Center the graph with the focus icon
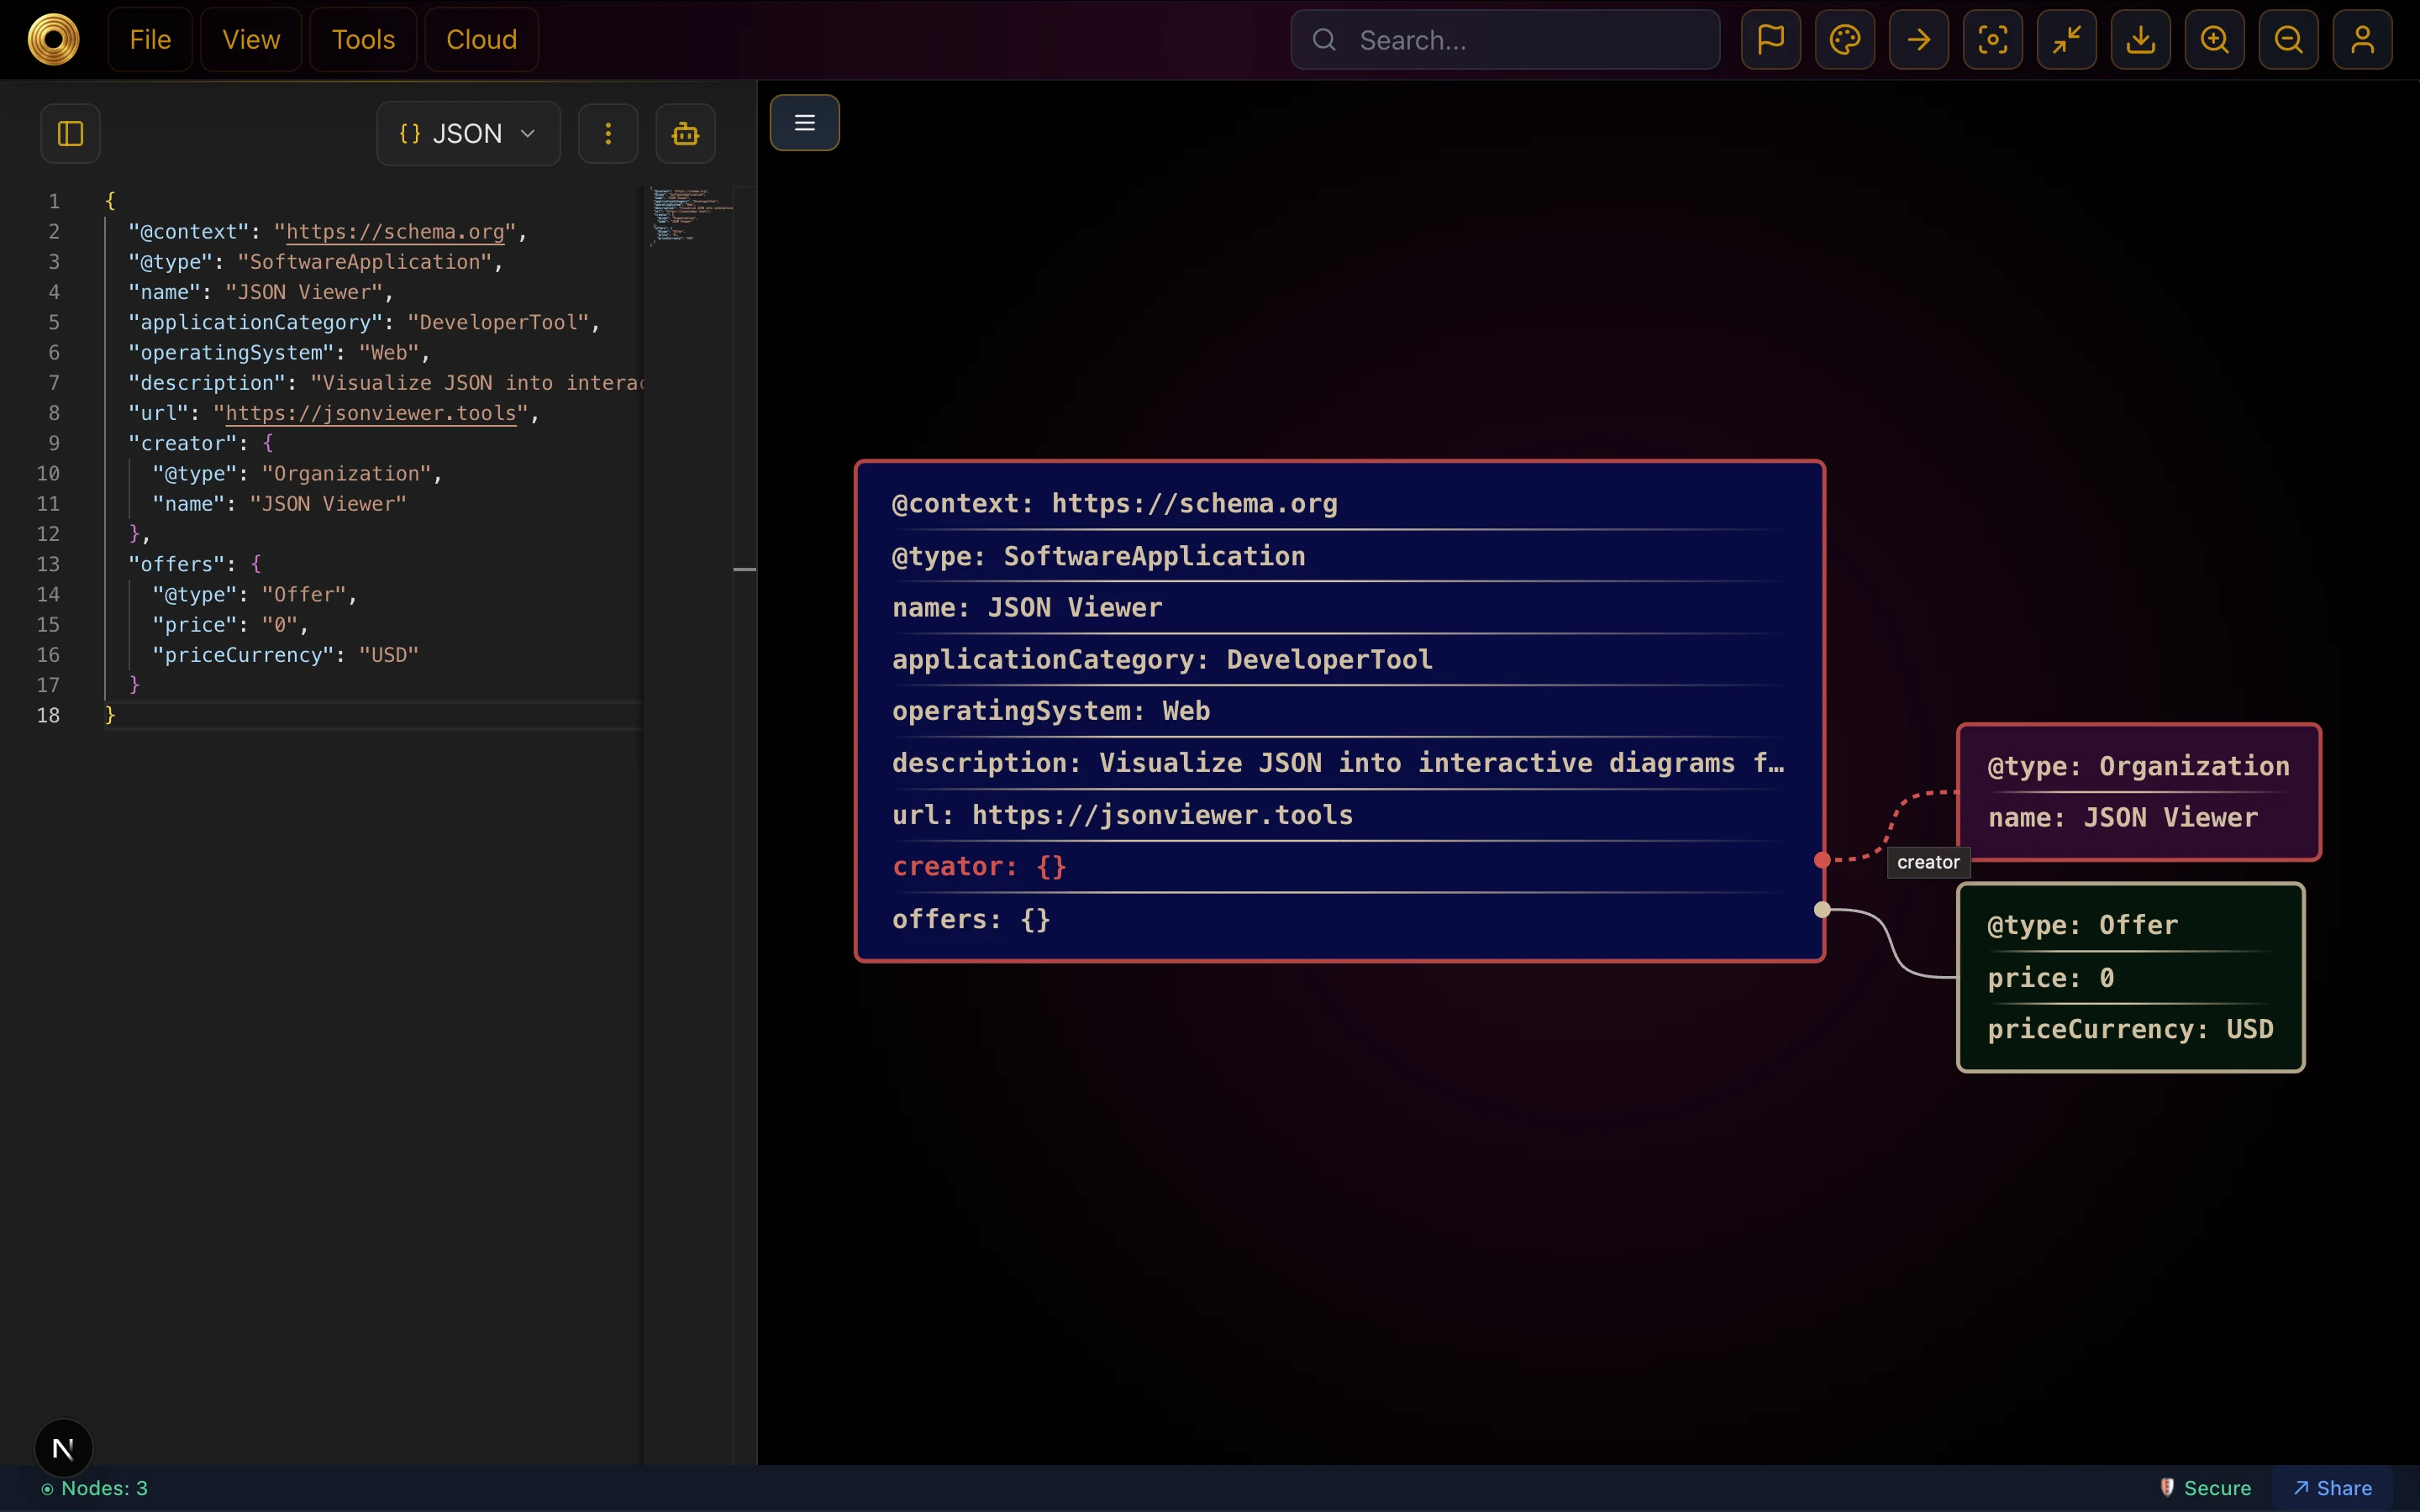 [x=1991, y=40]
